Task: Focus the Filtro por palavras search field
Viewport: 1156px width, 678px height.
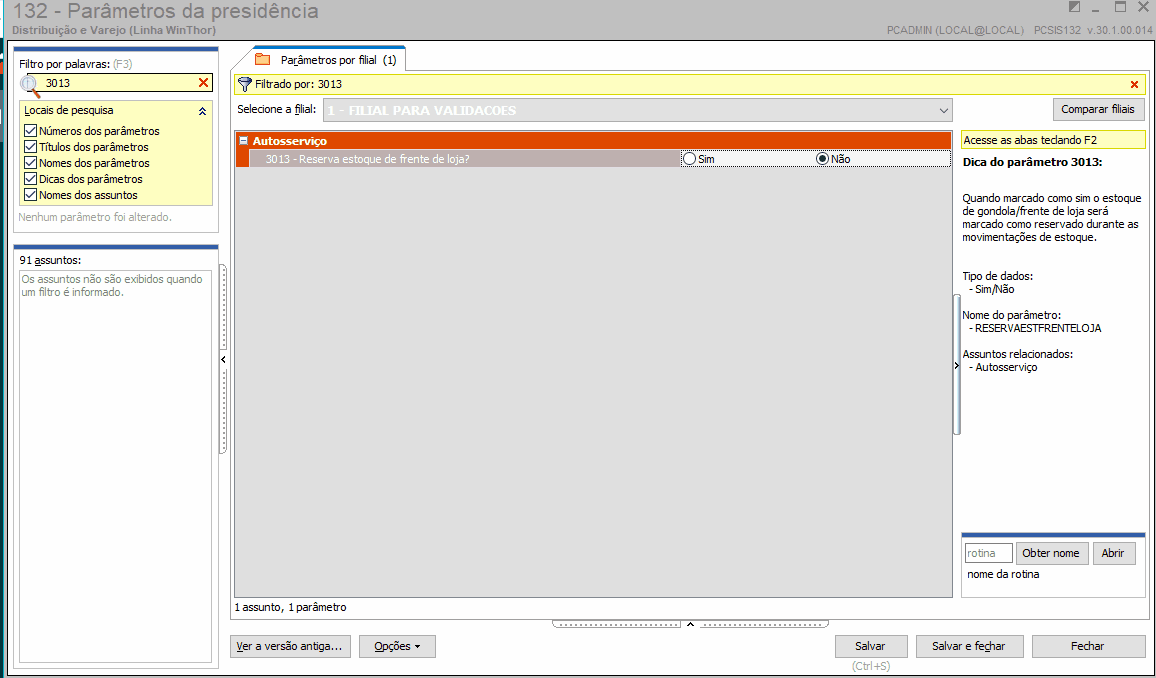Action: click(x=118, y=83)
